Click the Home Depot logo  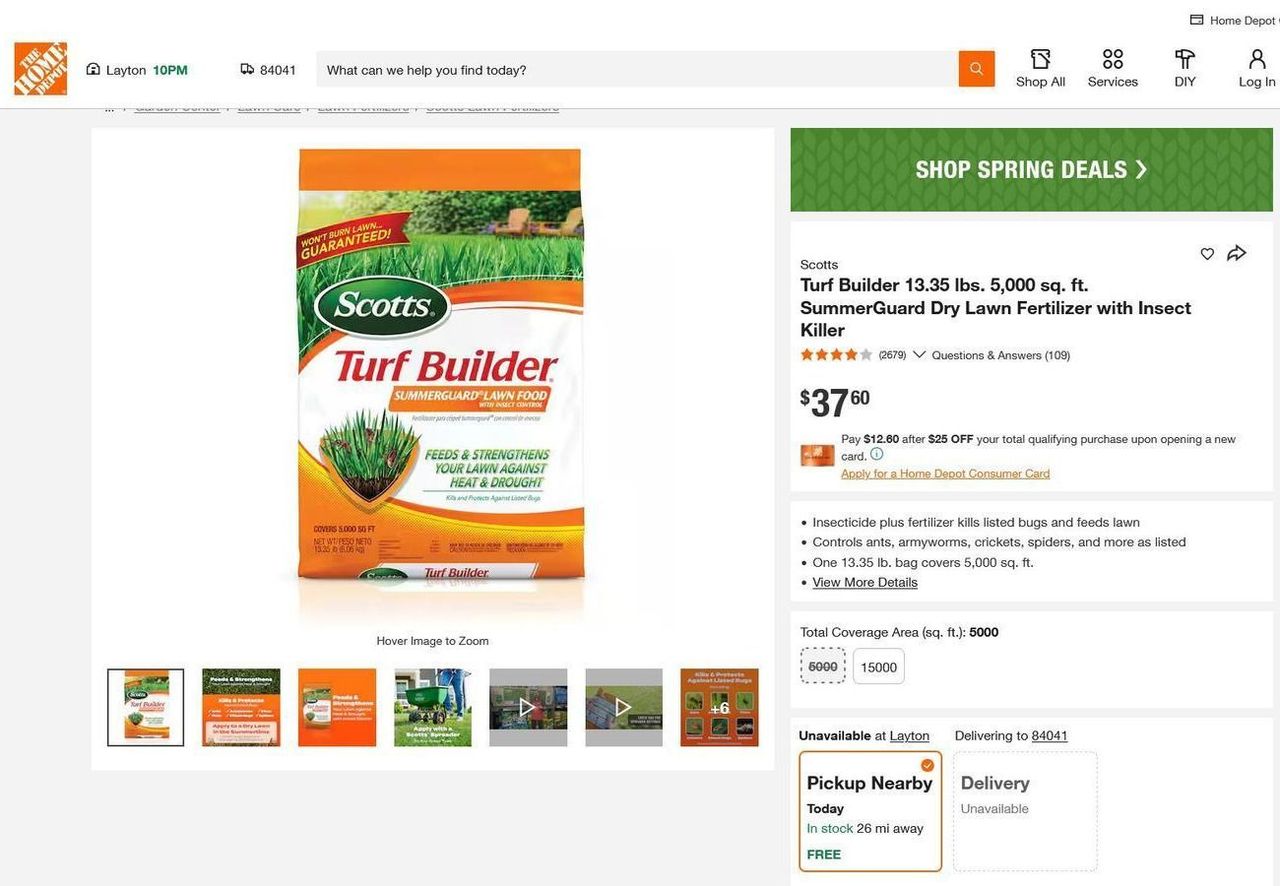(x=41, y=69)
